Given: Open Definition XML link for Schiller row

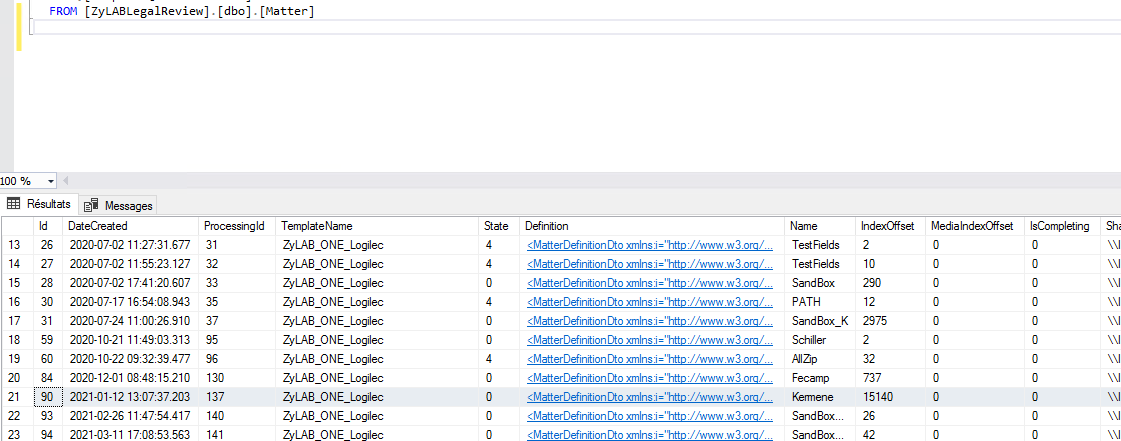Looking at the screenshot, I should point(650,340).
